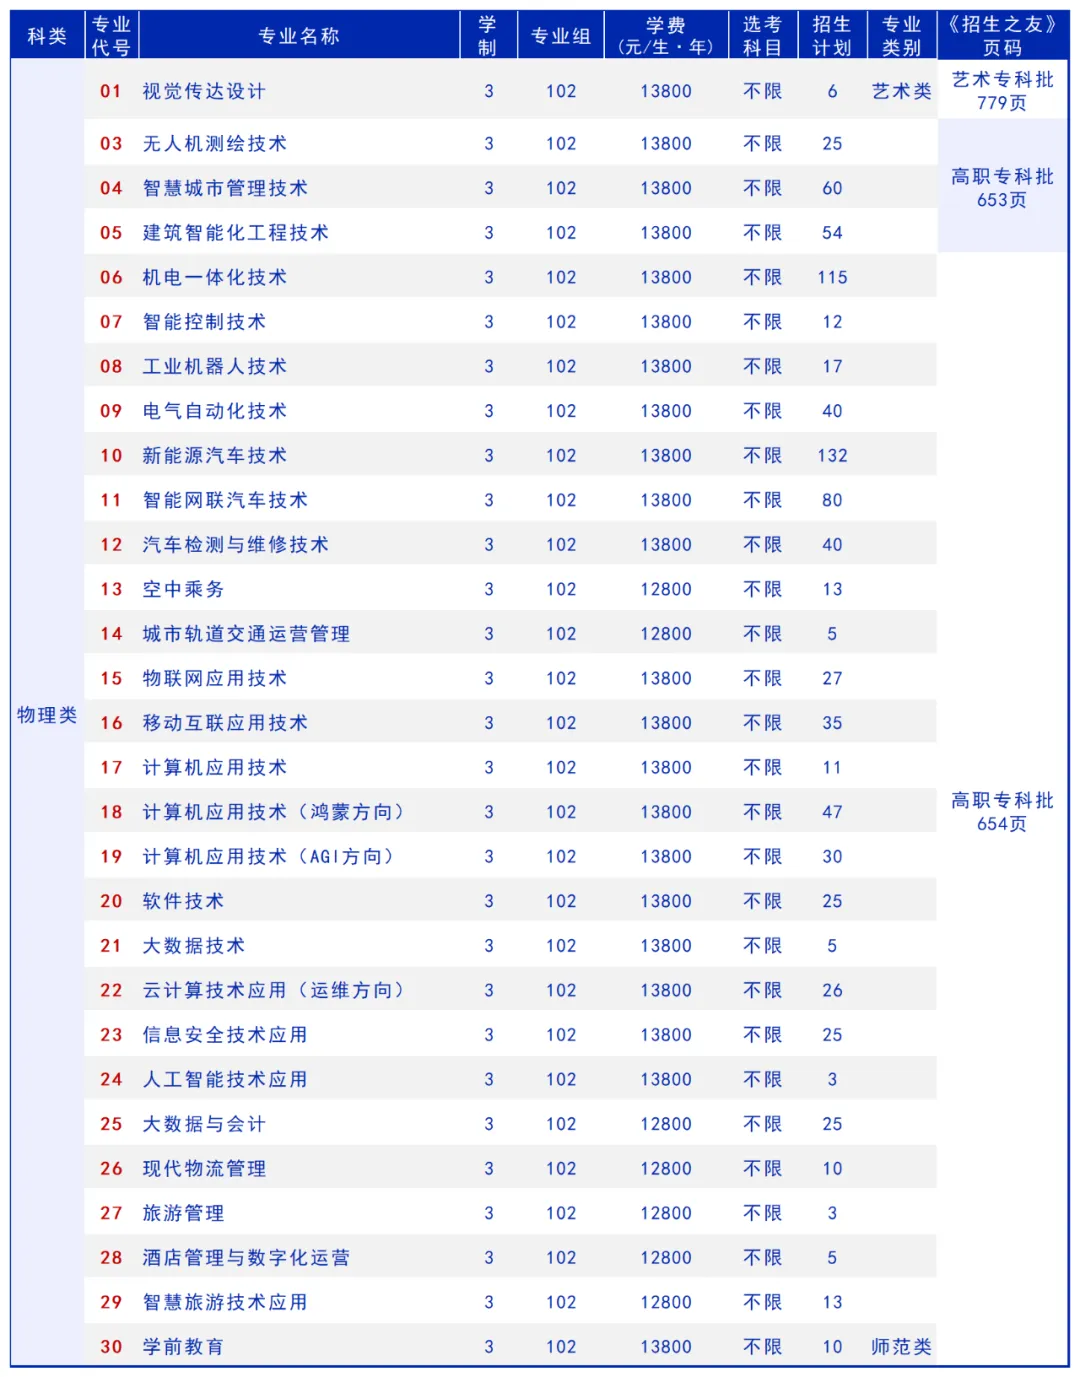Select major 智慧旅游技术应用
Image resolution: width=1080 pixels, height=1377 pixels.
coord(225,1302)
